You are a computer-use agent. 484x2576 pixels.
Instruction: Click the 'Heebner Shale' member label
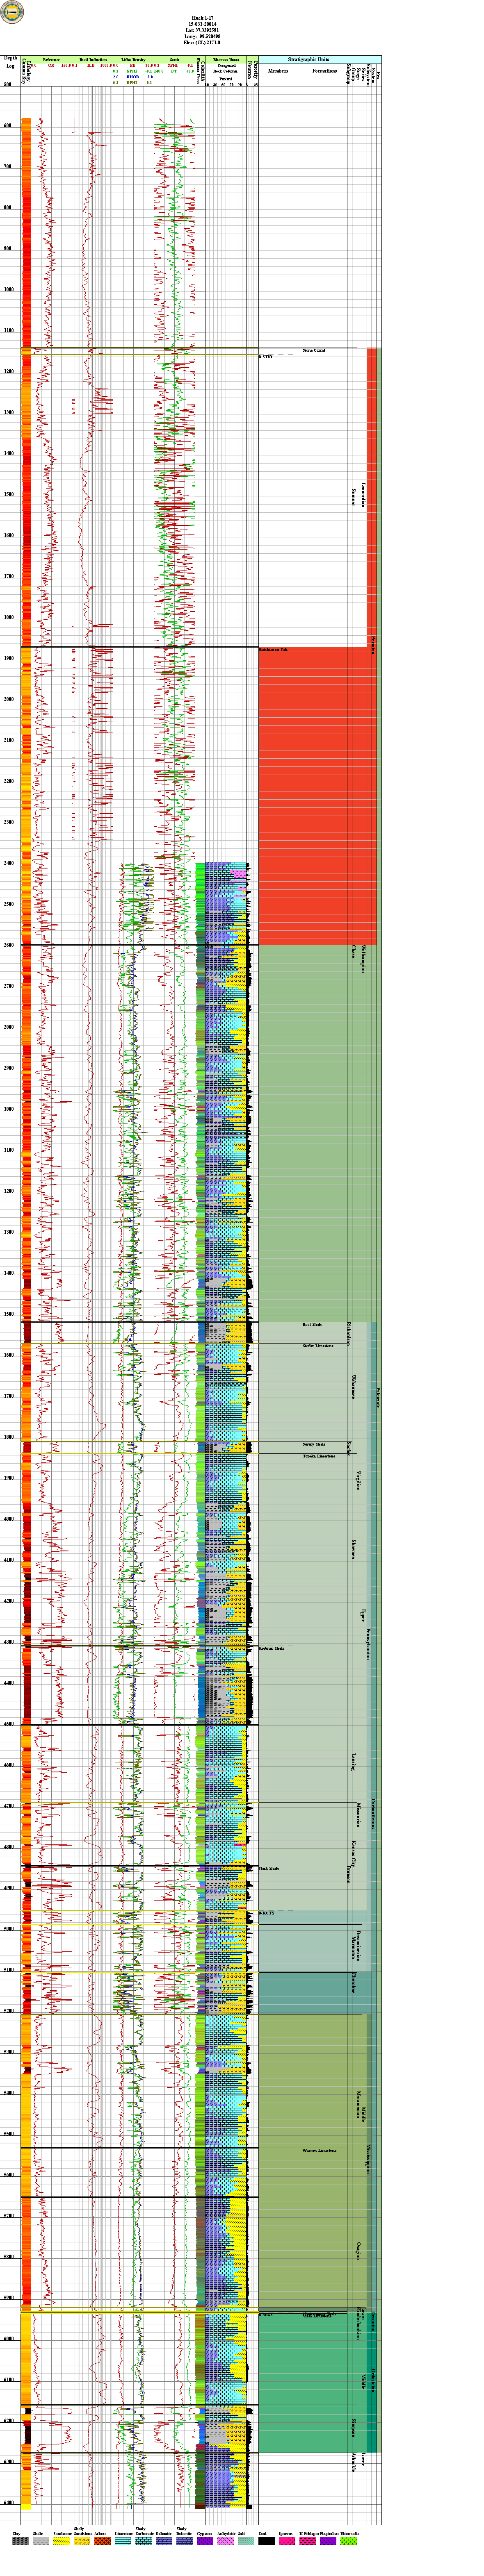(272, 1648)
